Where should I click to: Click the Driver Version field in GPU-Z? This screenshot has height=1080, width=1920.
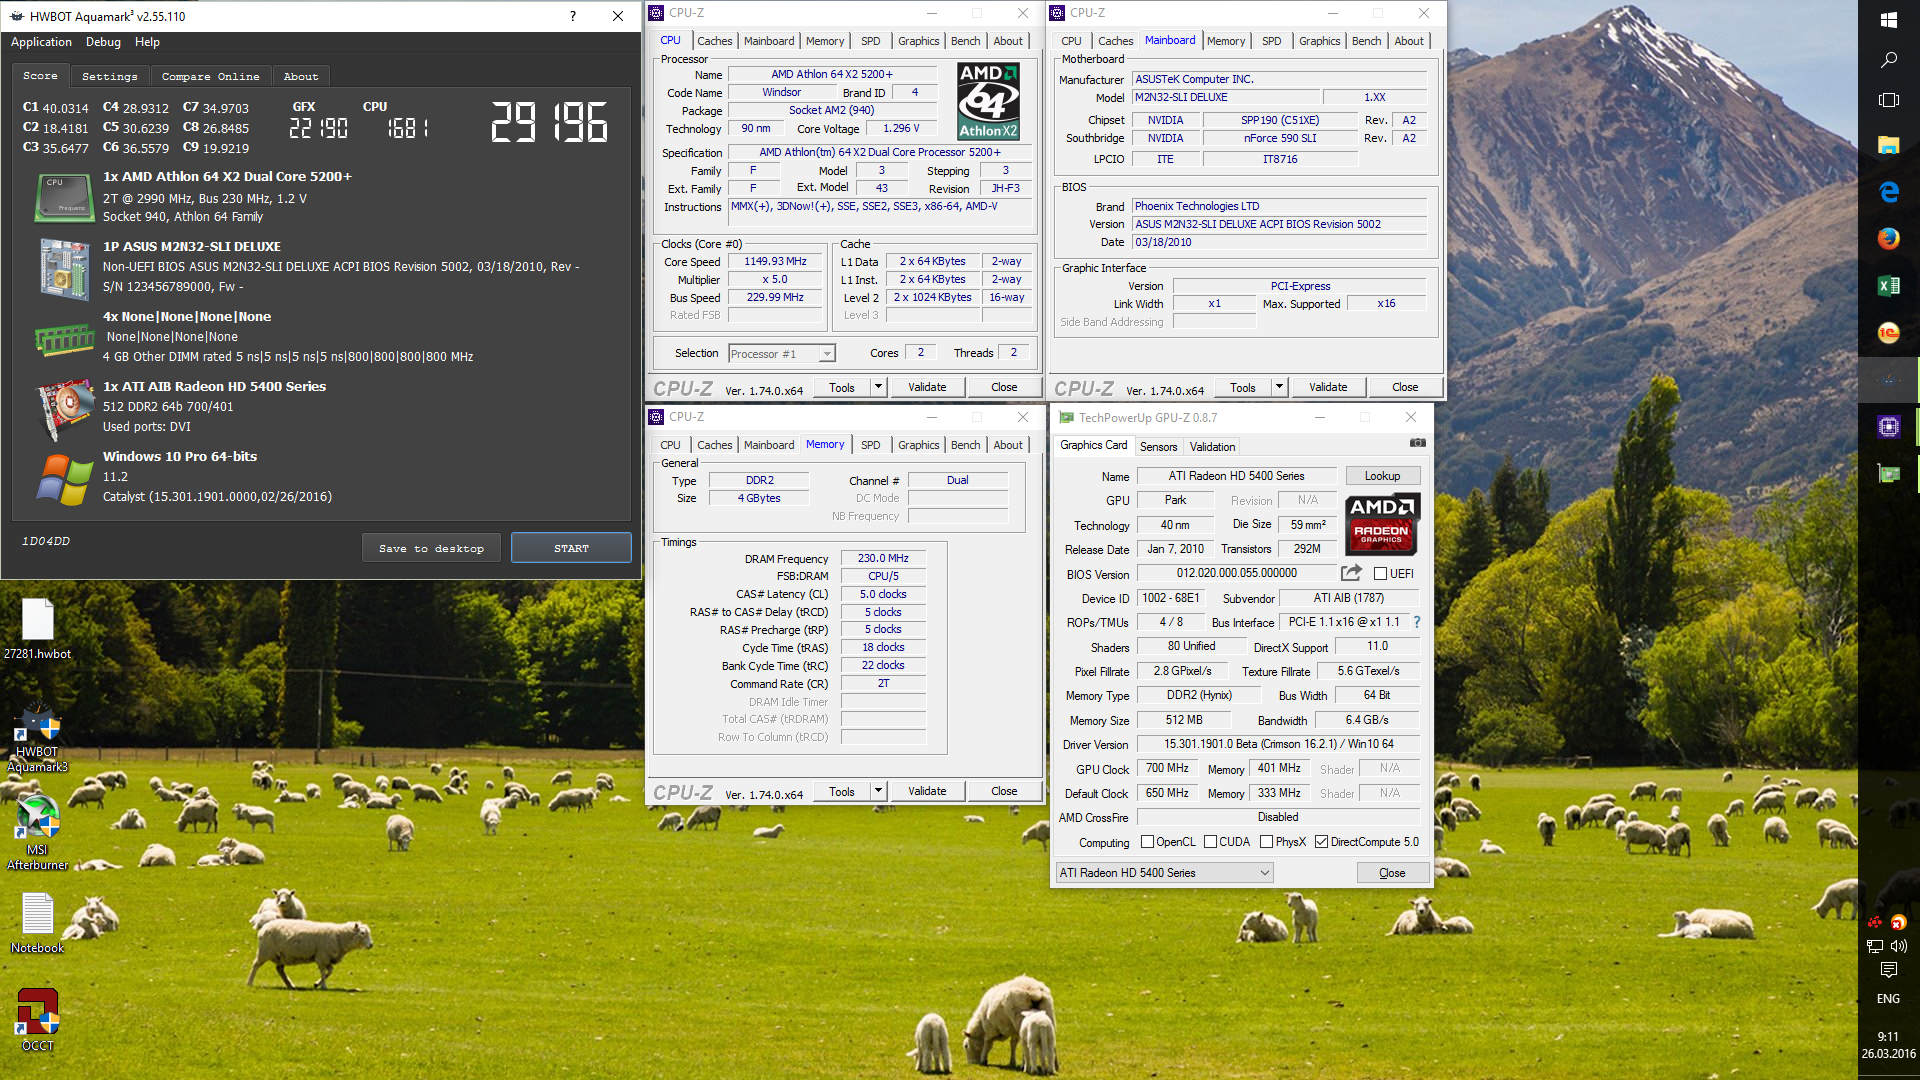(1278, 744)
